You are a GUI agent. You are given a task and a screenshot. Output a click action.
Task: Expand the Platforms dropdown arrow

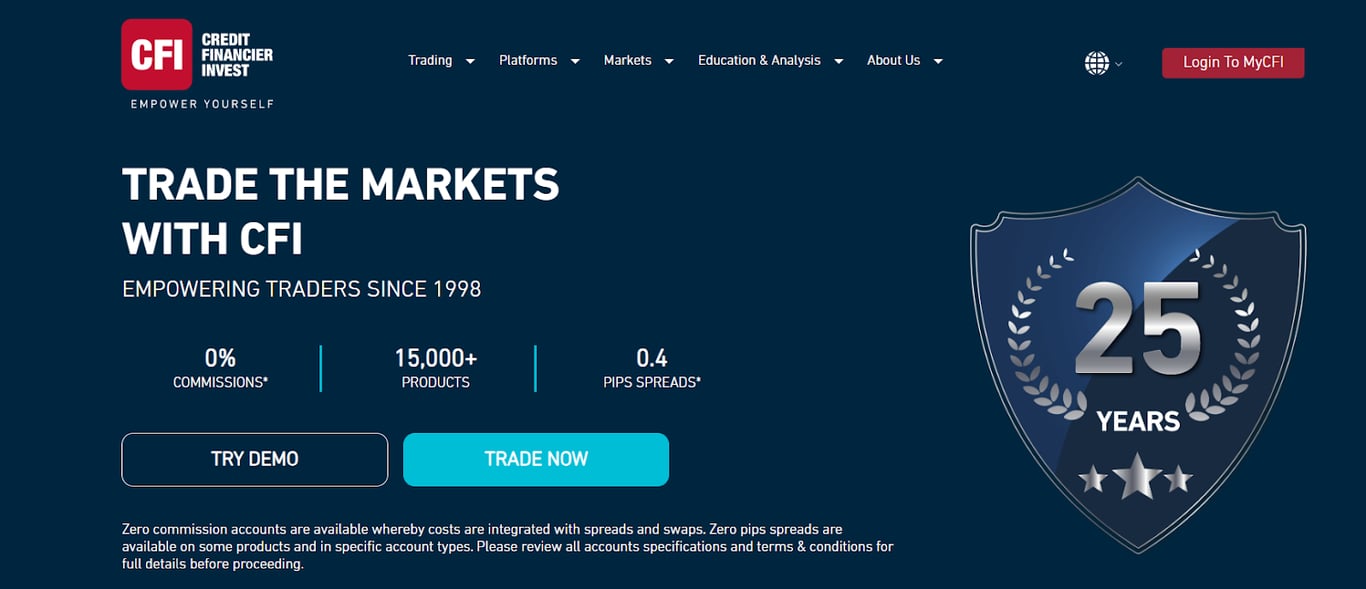click(575, 61)
